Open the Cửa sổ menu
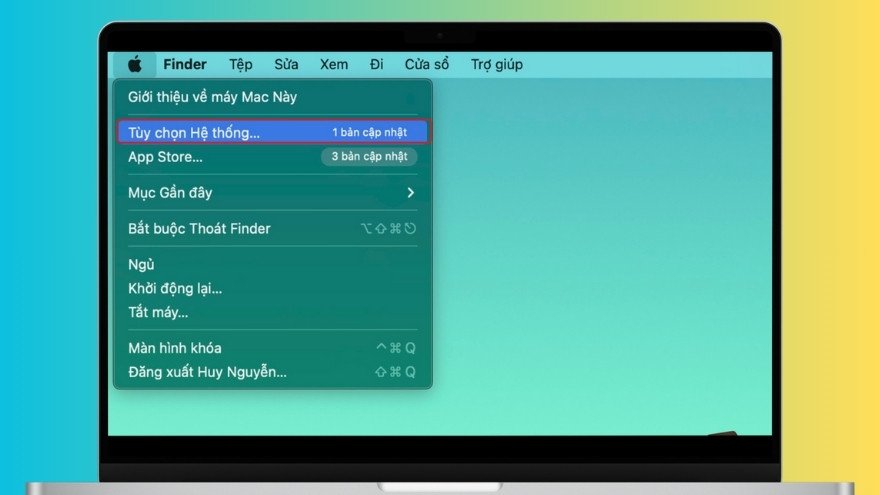 pyautogui.click(x=427, y=65)
